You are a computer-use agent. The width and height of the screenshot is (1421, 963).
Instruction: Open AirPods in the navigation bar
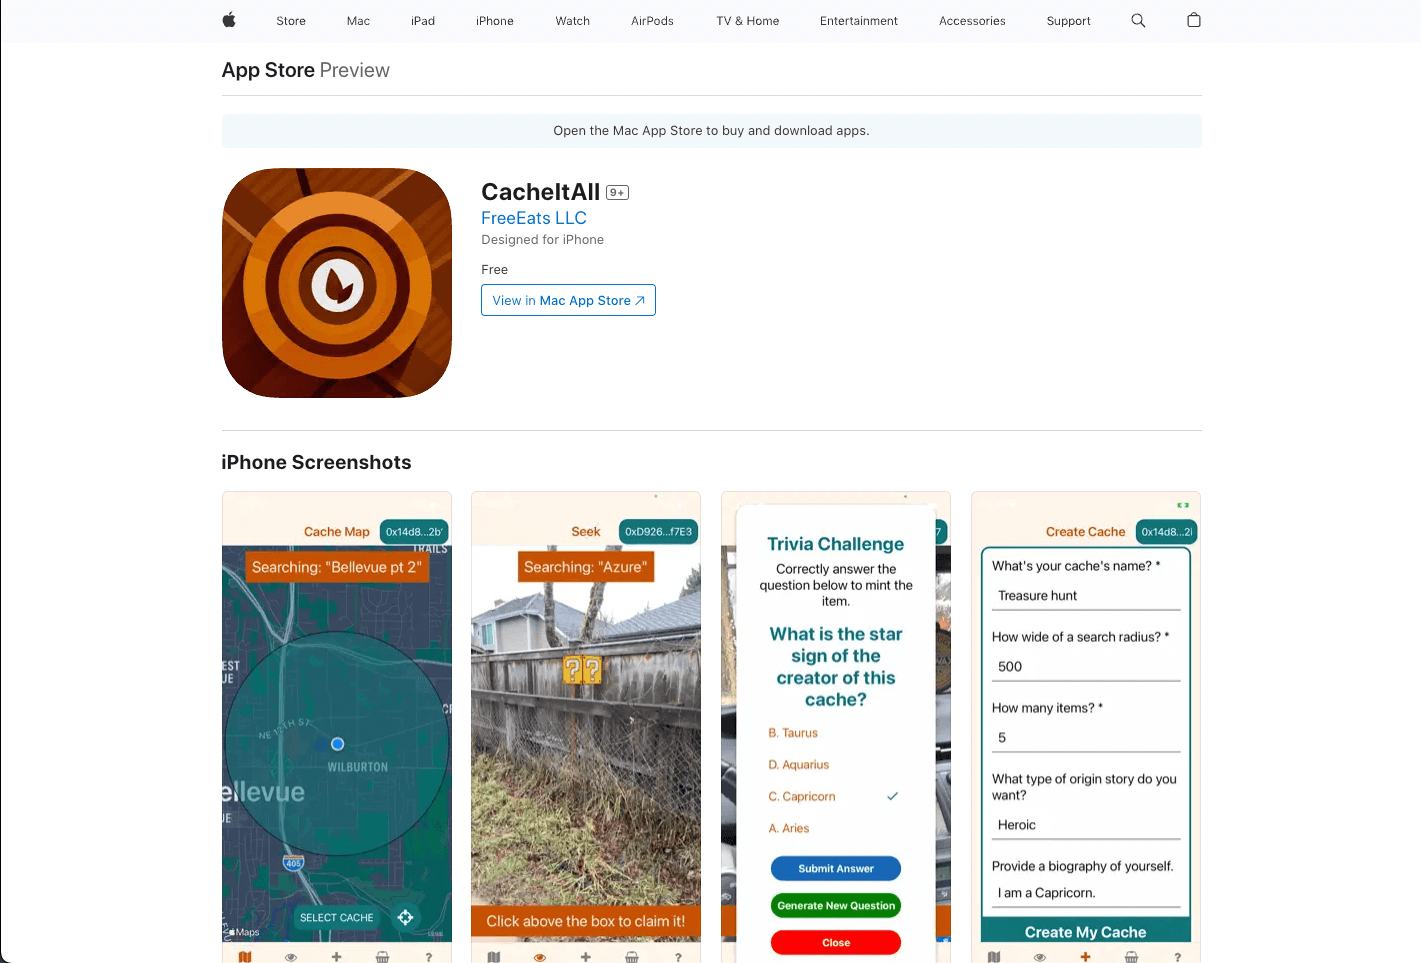point(652,21)
